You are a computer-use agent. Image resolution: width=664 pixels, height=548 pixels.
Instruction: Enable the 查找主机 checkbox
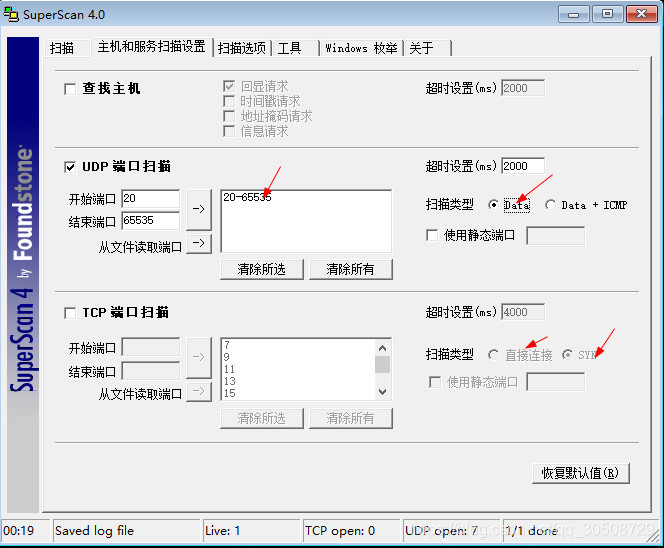tap(70, 89)
